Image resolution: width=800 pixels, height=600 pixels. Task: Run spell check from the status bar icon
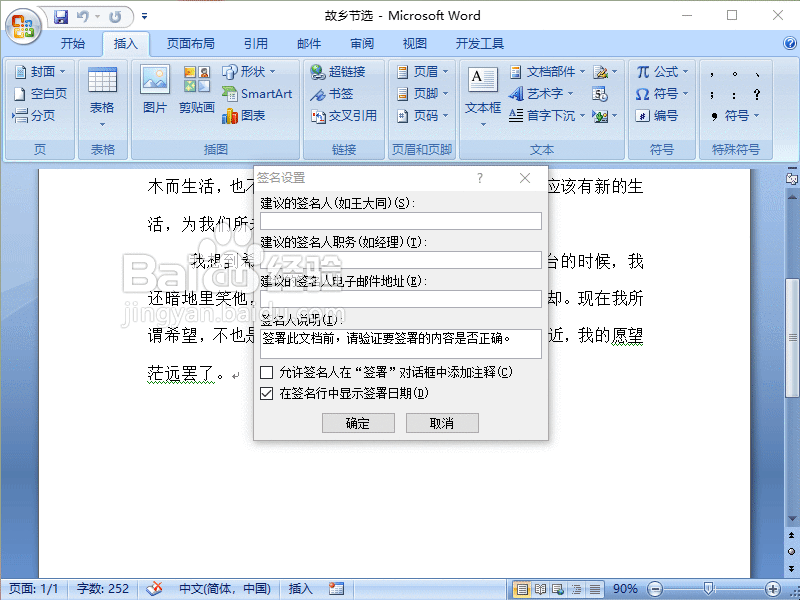(155, 589)
